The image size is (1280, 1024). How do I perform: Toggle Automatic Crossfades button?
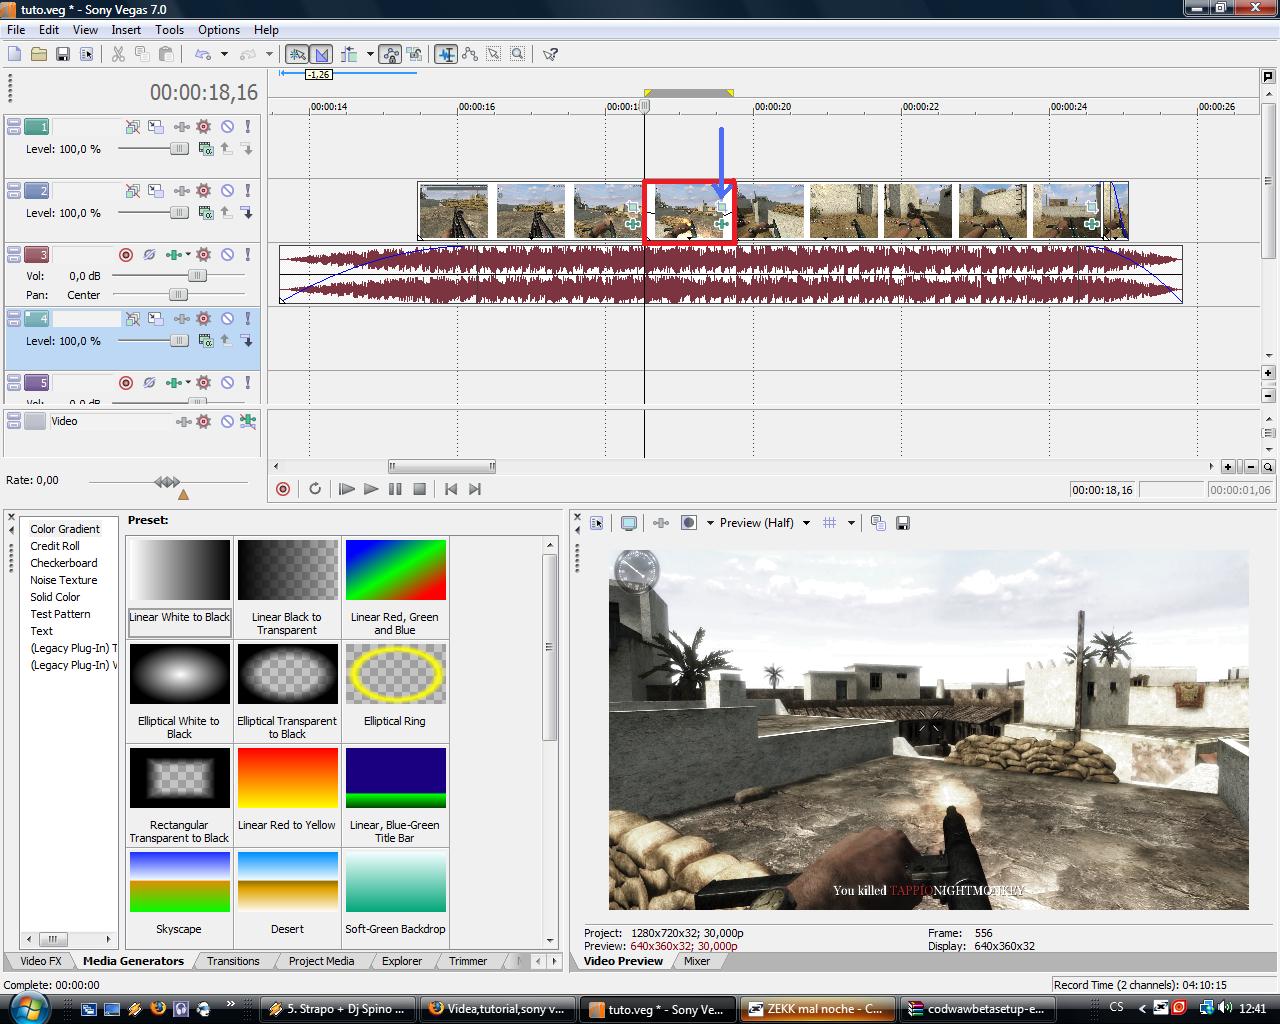click(x=321, y=54)
